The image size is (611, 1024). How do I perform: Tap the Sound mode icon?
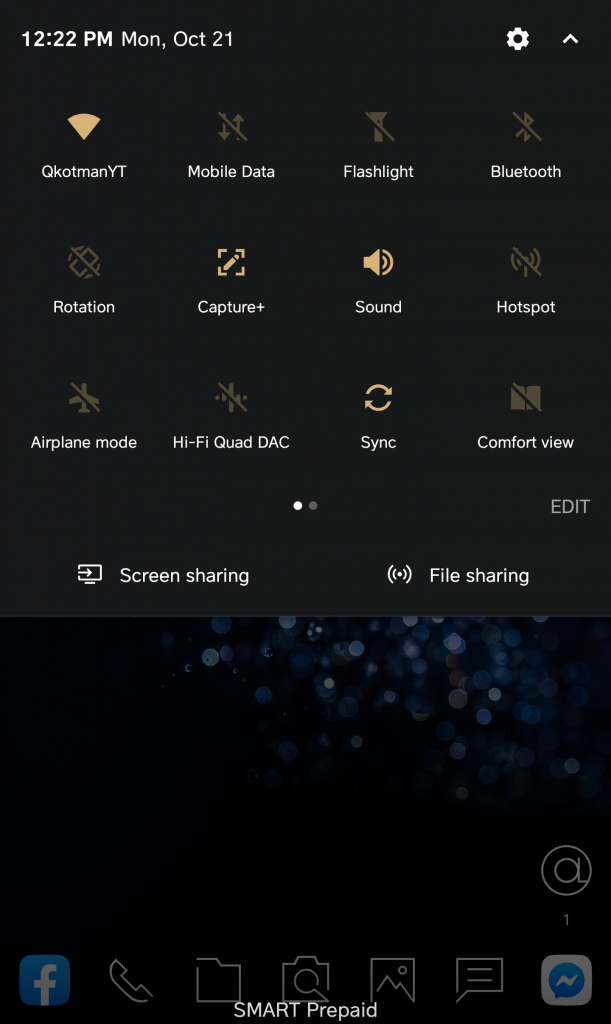point(379,263)
